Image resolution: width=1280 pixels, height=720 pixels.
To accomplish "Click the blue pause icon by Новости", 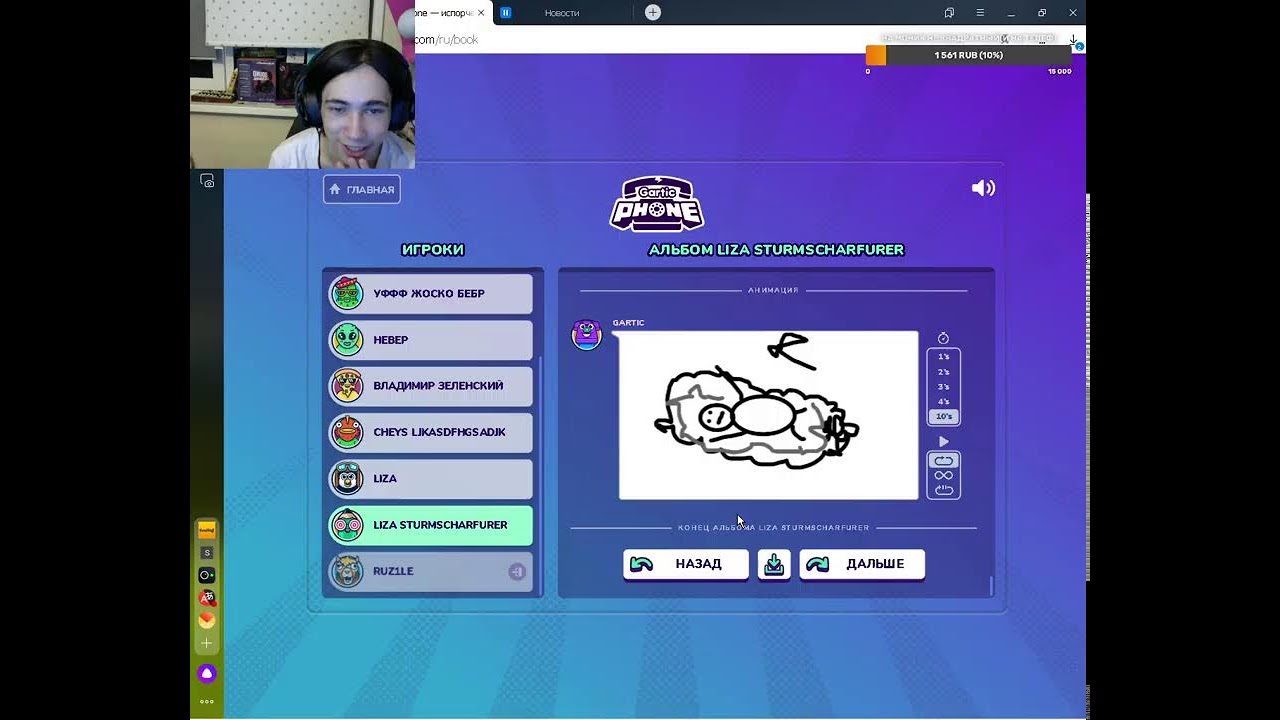I will [506, 13].
